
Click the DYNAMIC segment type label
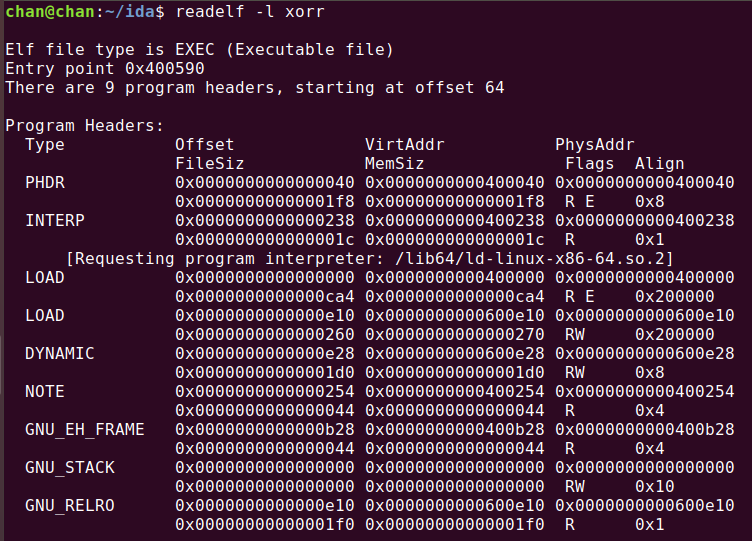(60, 353)
